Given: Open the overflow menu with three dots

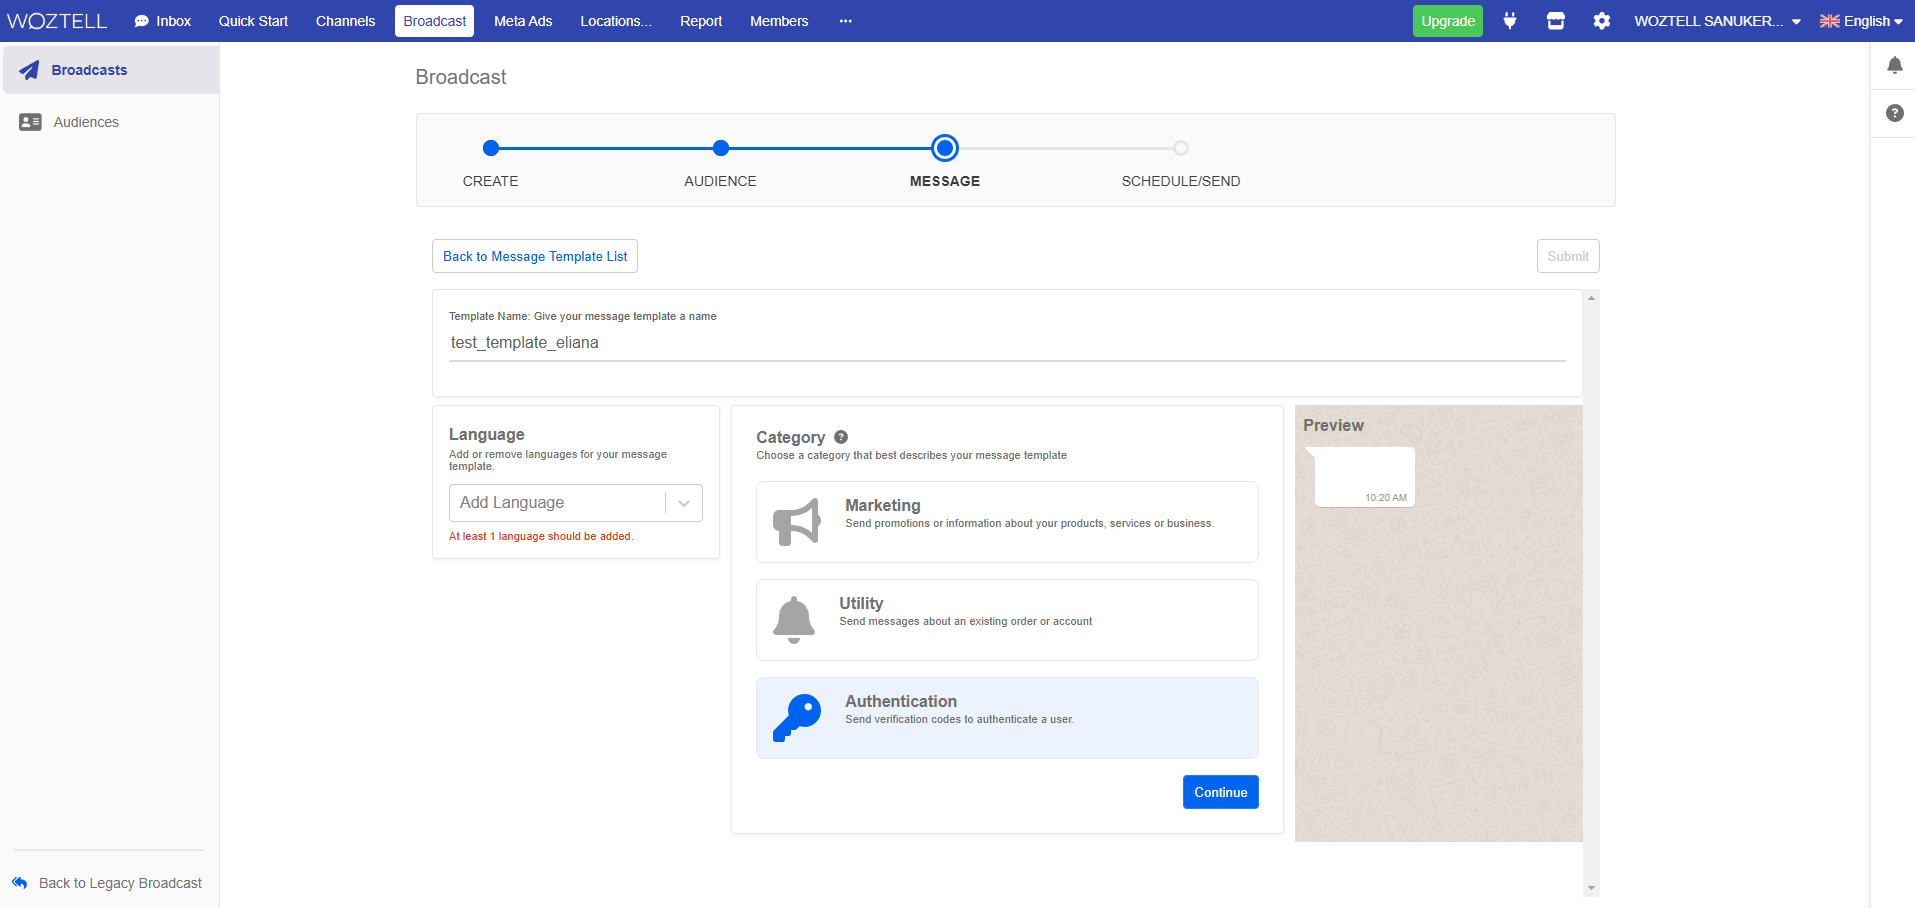Looking at the screenshot, I should click(845, 20).
